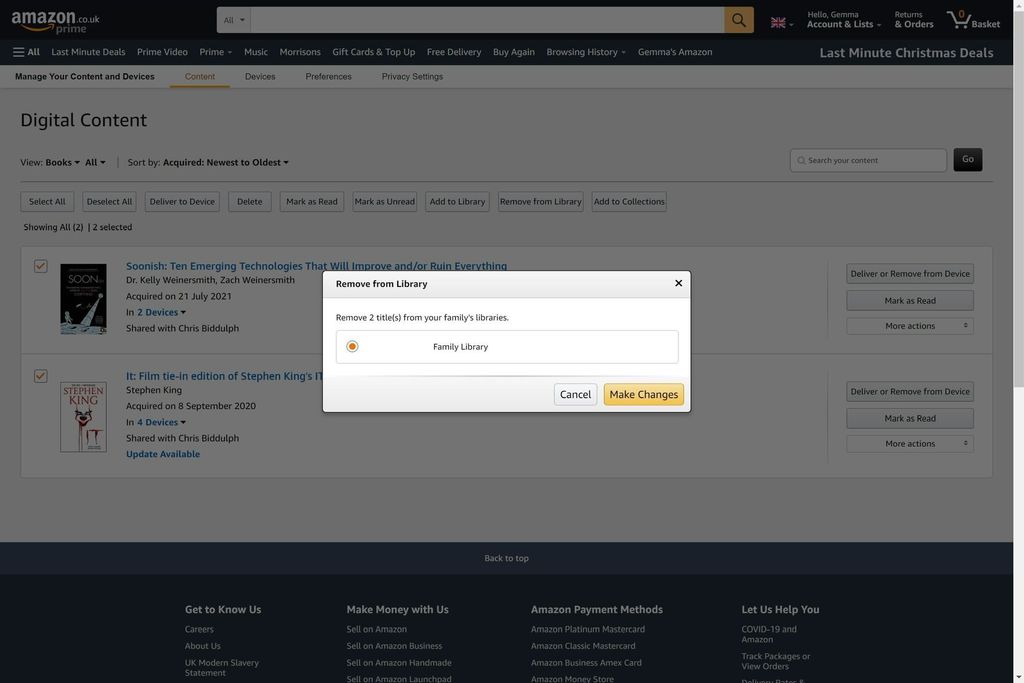Switch to the Preferences tab

click(x=328, y=76)
